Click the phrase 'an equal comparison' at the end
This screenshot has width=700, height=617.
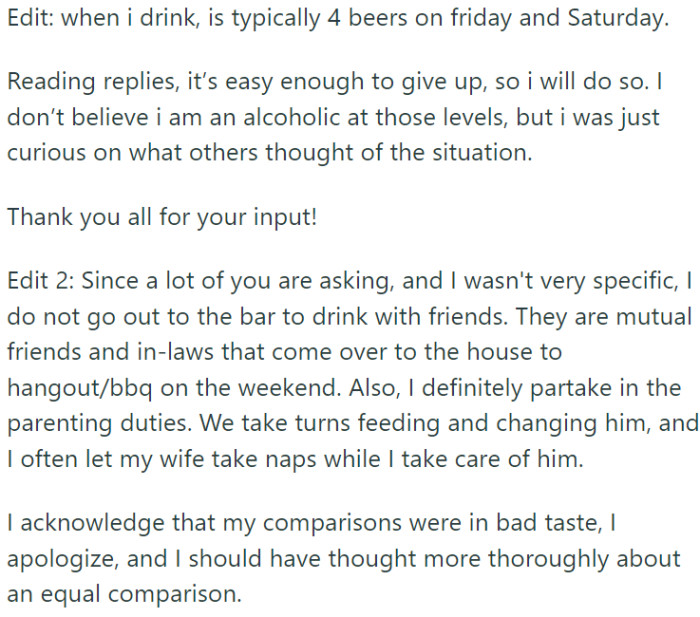[x=125, y=596]
